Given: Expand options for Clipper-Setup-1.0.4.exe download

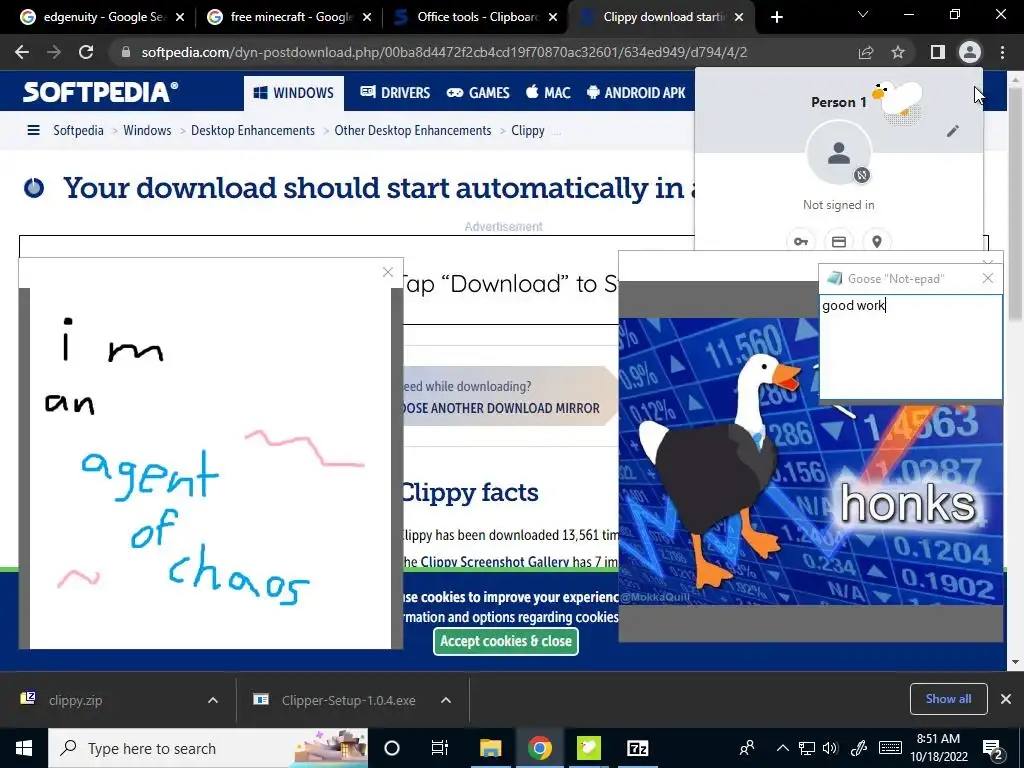Looking at the screenshot, I should pyautogui.click(x=446, y=700).
